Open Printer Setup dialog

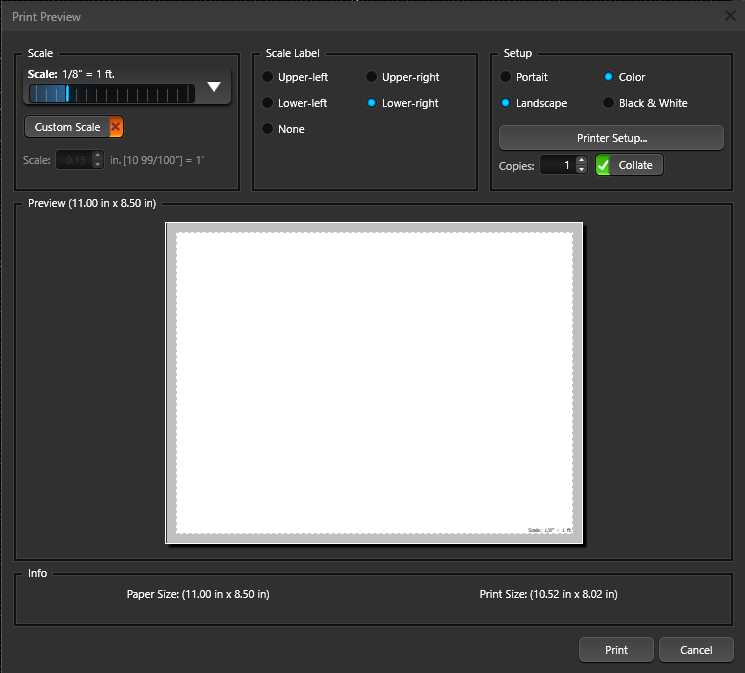pos(611,137)
